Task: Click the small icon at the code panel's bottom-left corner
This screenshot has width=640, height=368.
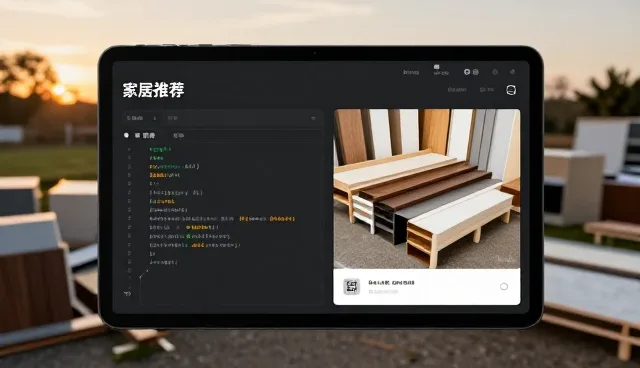Action: coord(127,294)
